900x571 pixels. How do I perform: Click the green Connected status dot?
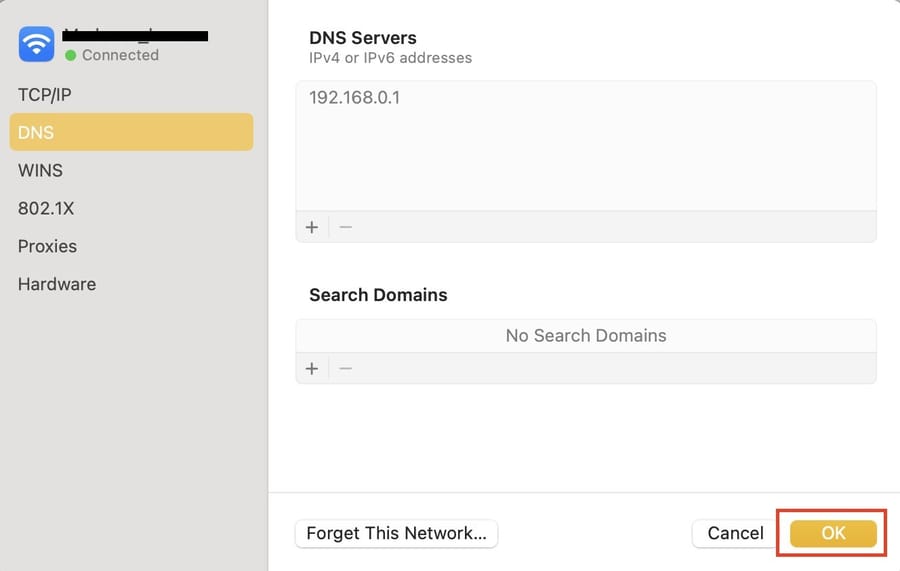point(71,55)
